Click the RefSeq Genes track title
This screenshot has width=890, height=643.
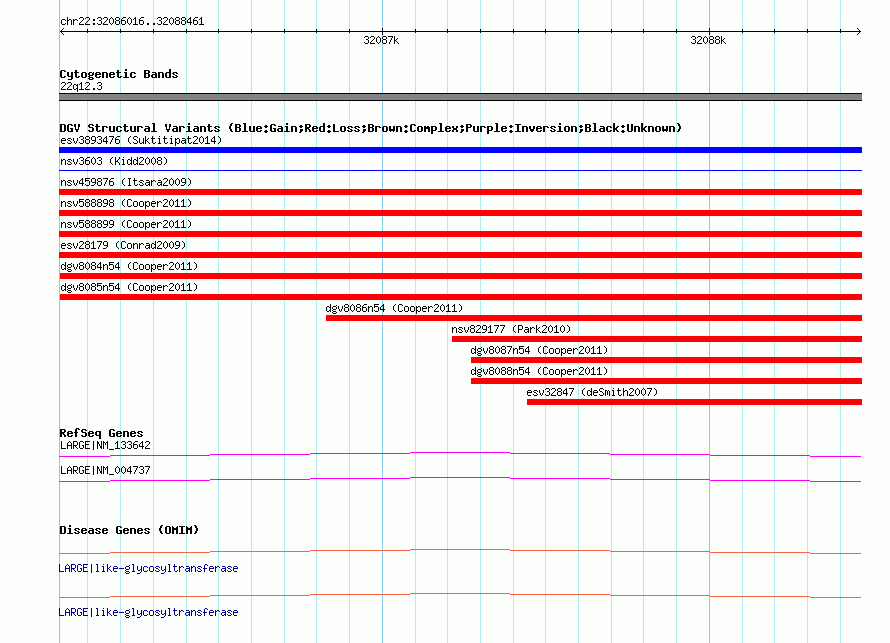point(101,433)
